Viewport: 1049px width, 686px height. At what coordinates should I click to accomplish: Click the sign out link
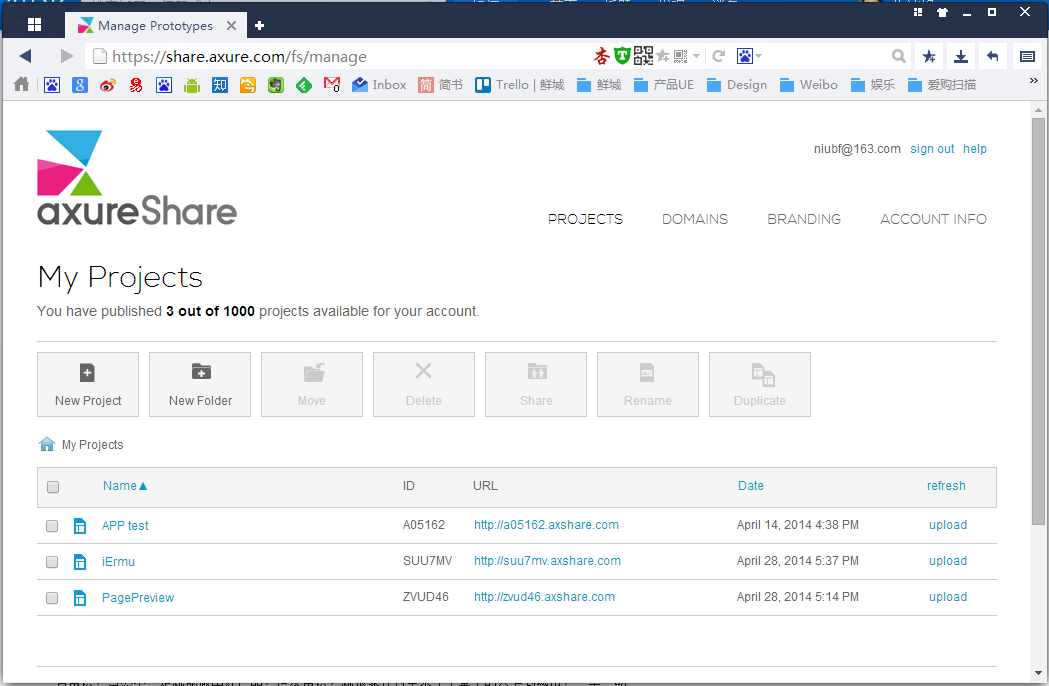click(x=932, y=149)
